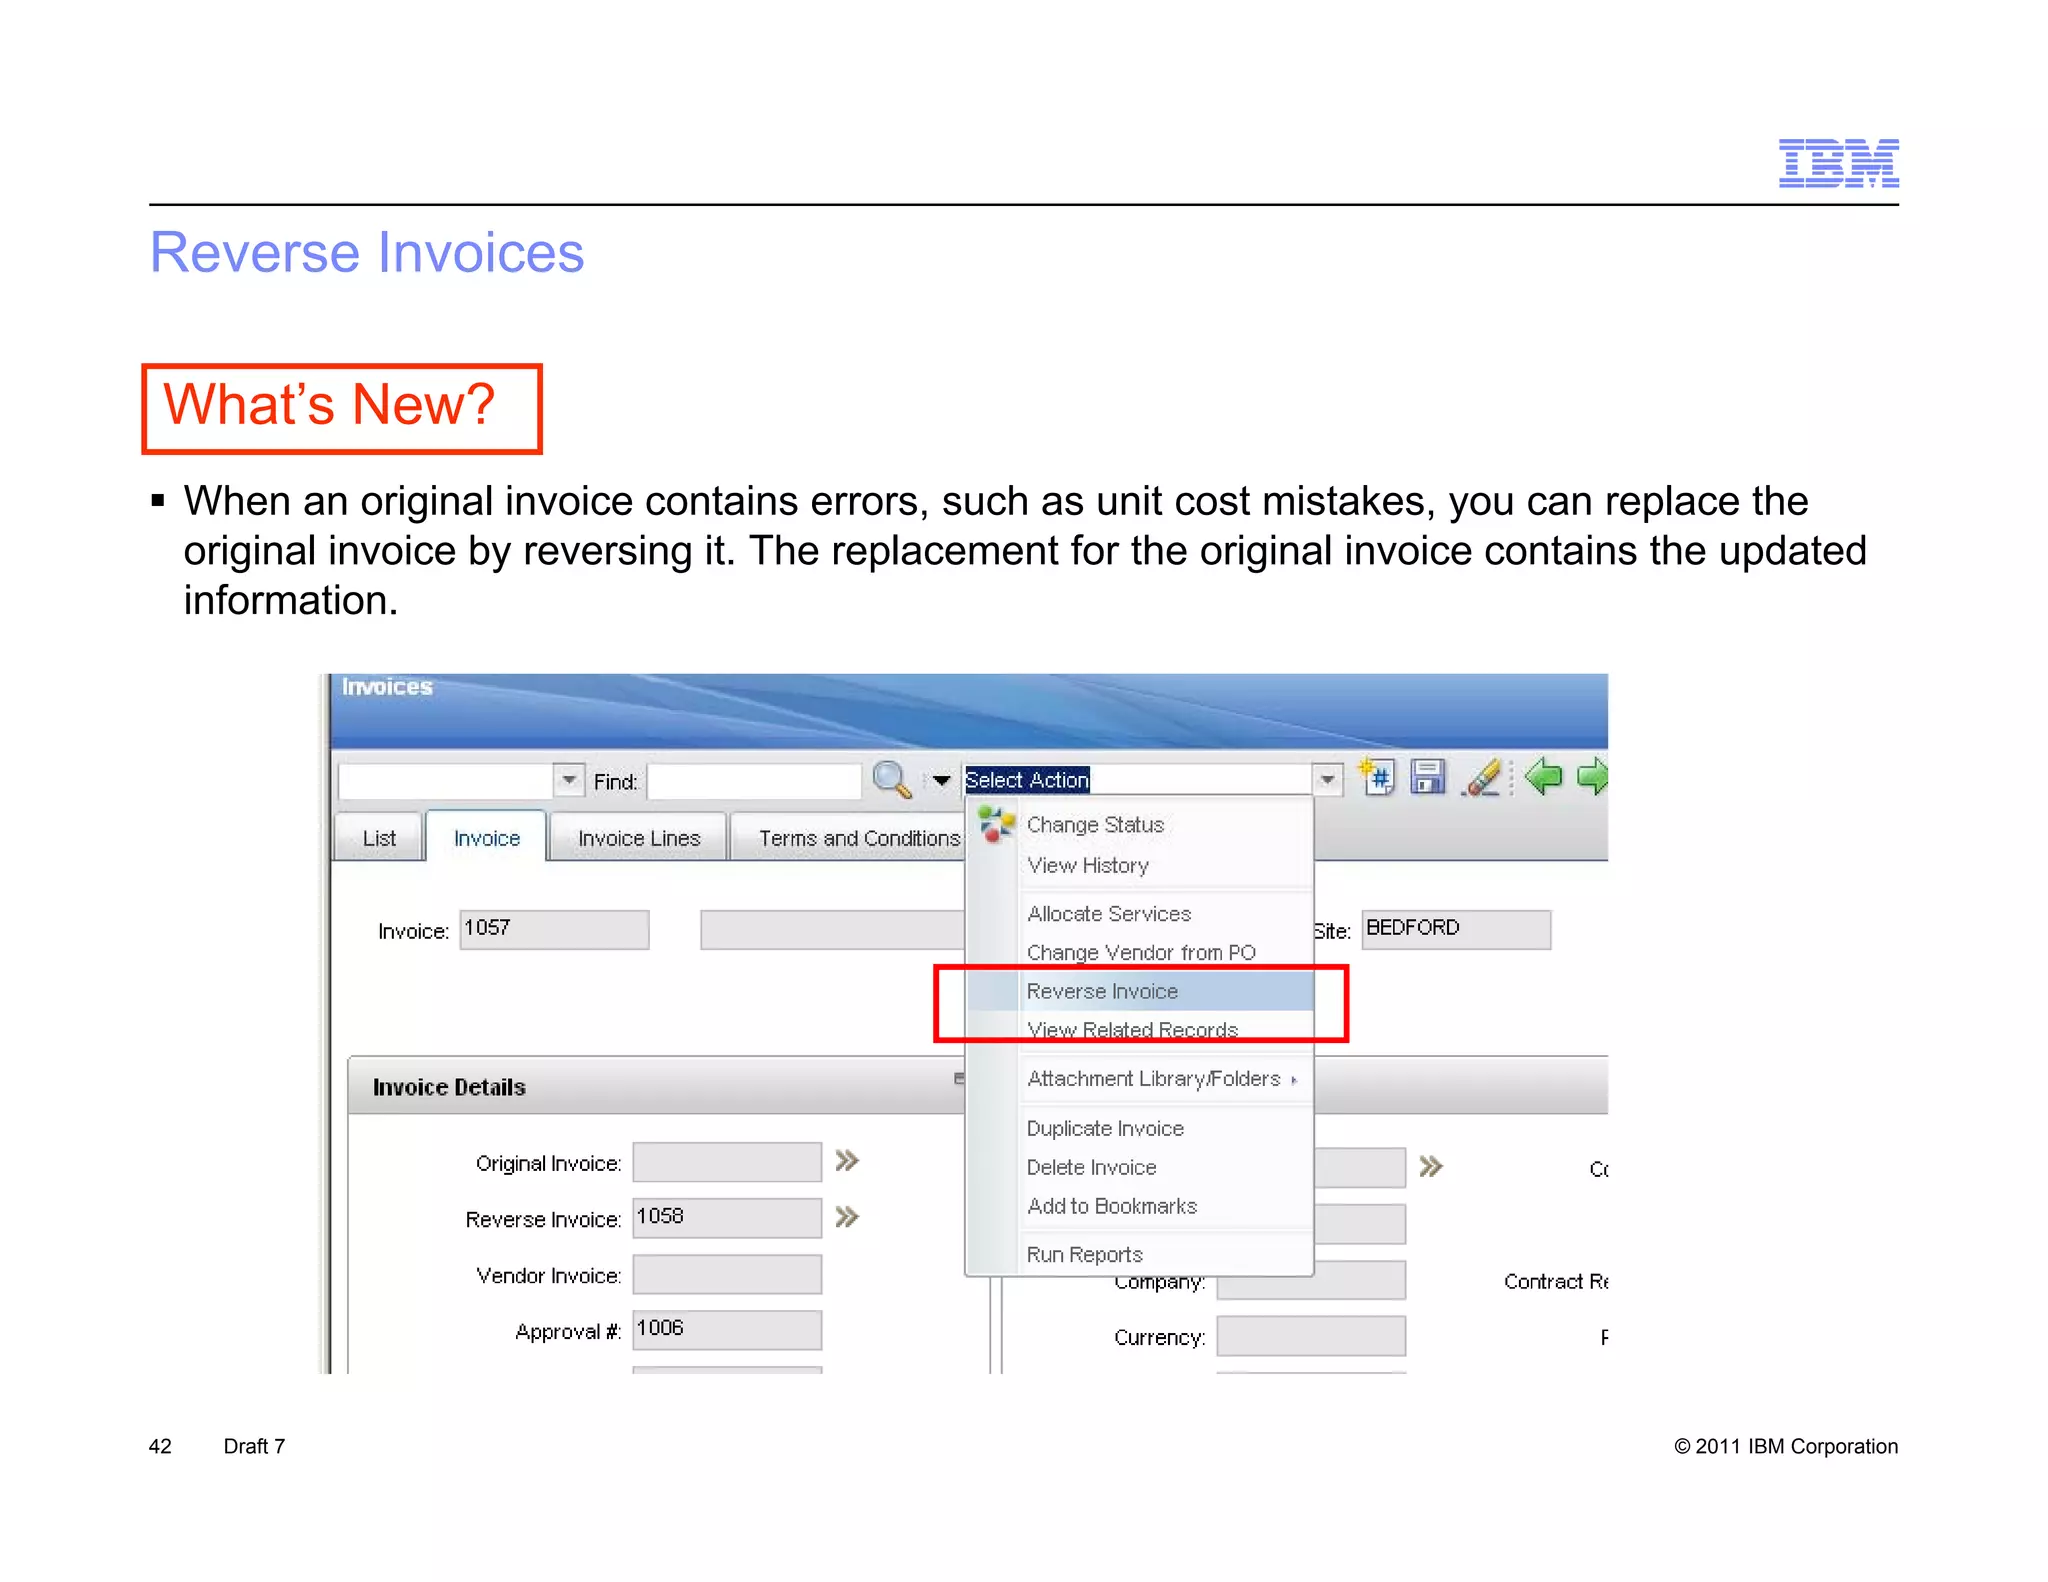
Task: Open the Select Action dropdown arrow
Action: click(x=1327, y=779)
